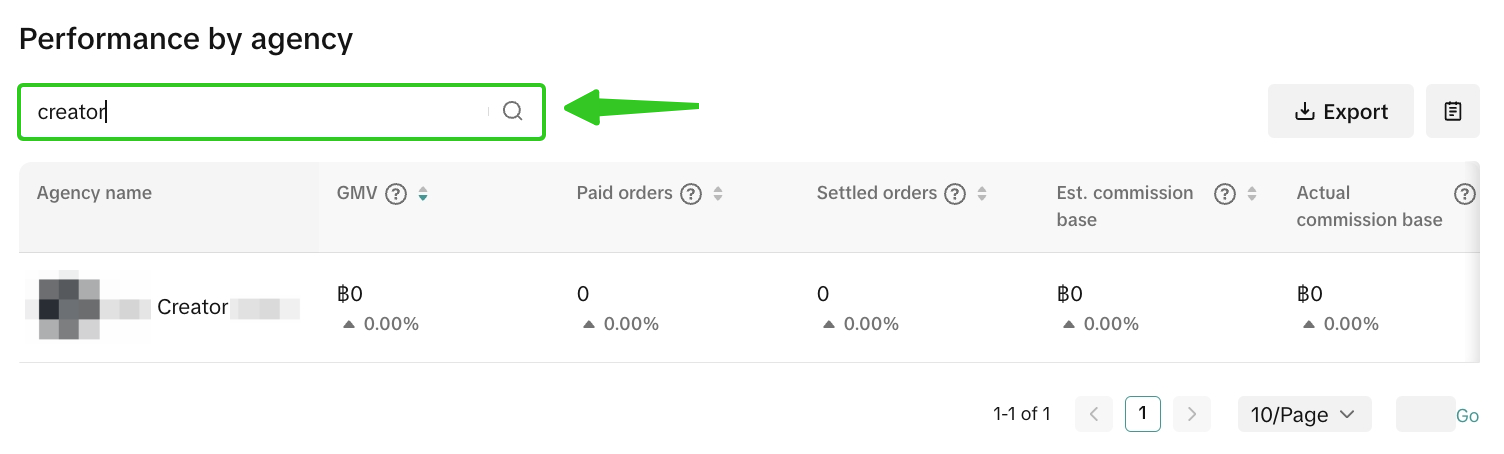Sort by Est. commission base
This screenshot has height=454, width=1504.
pyautogui.click(x=1251, y=194)
